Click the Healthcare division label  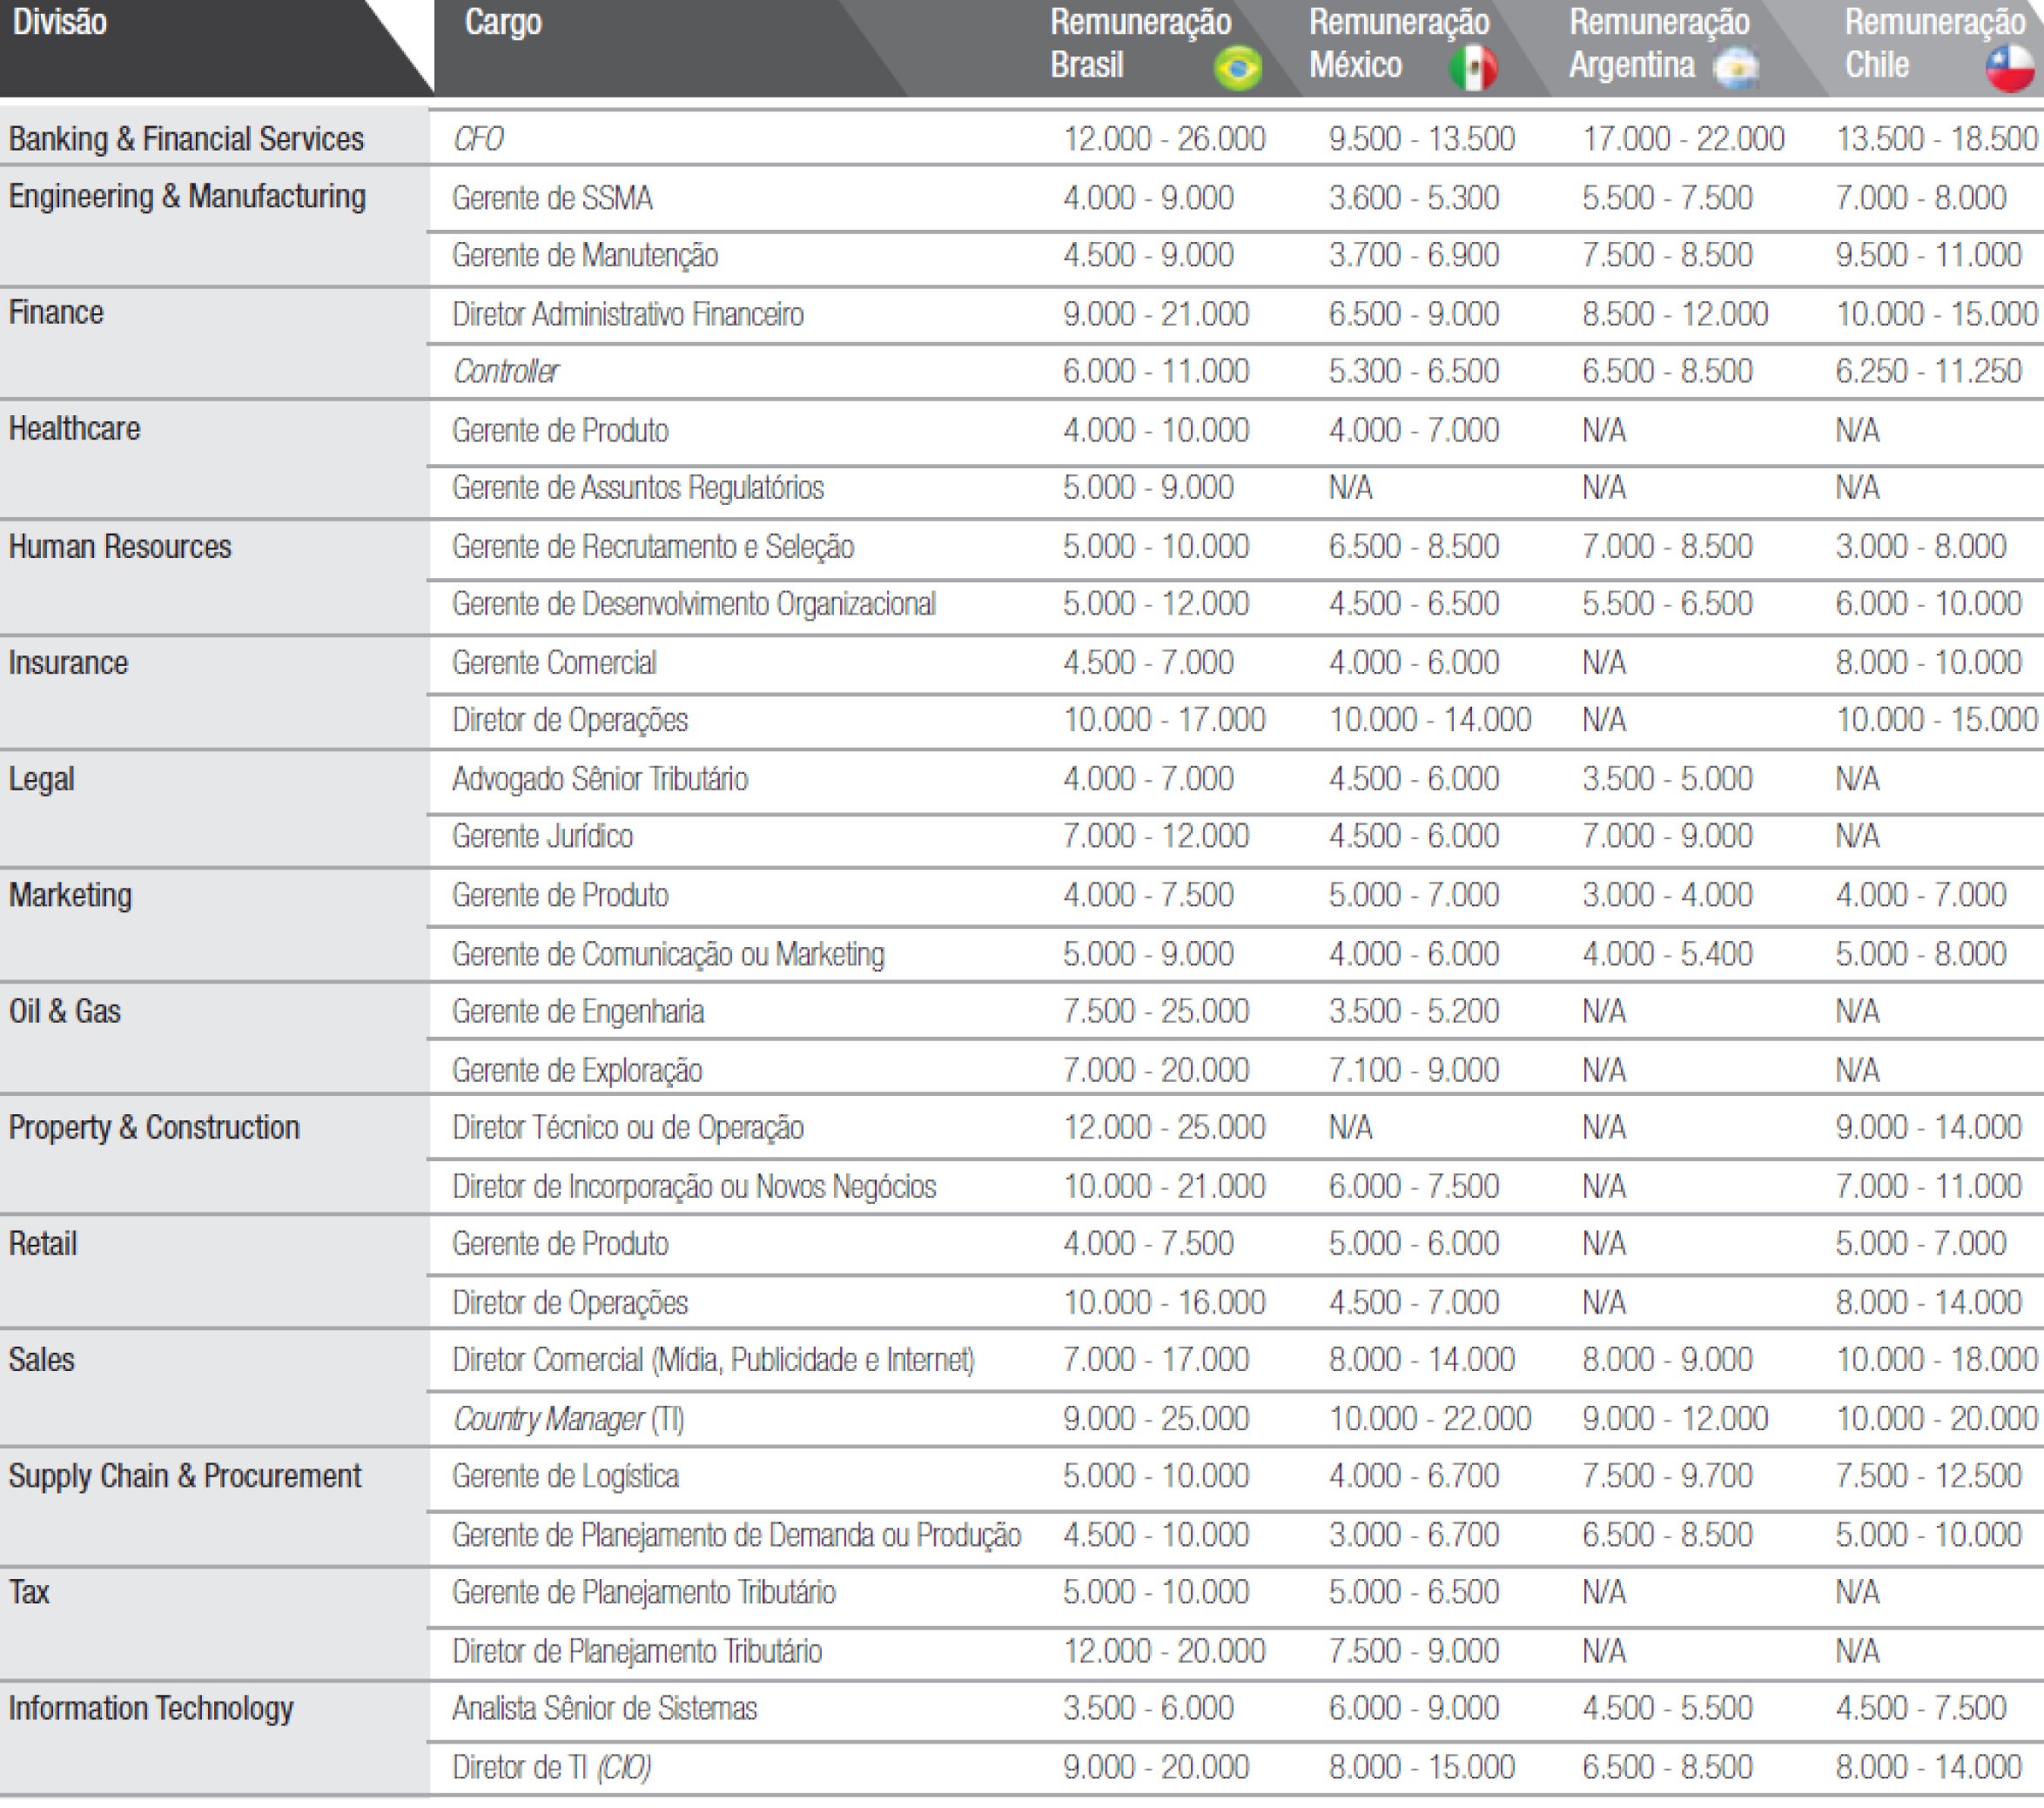coord(75,429)
